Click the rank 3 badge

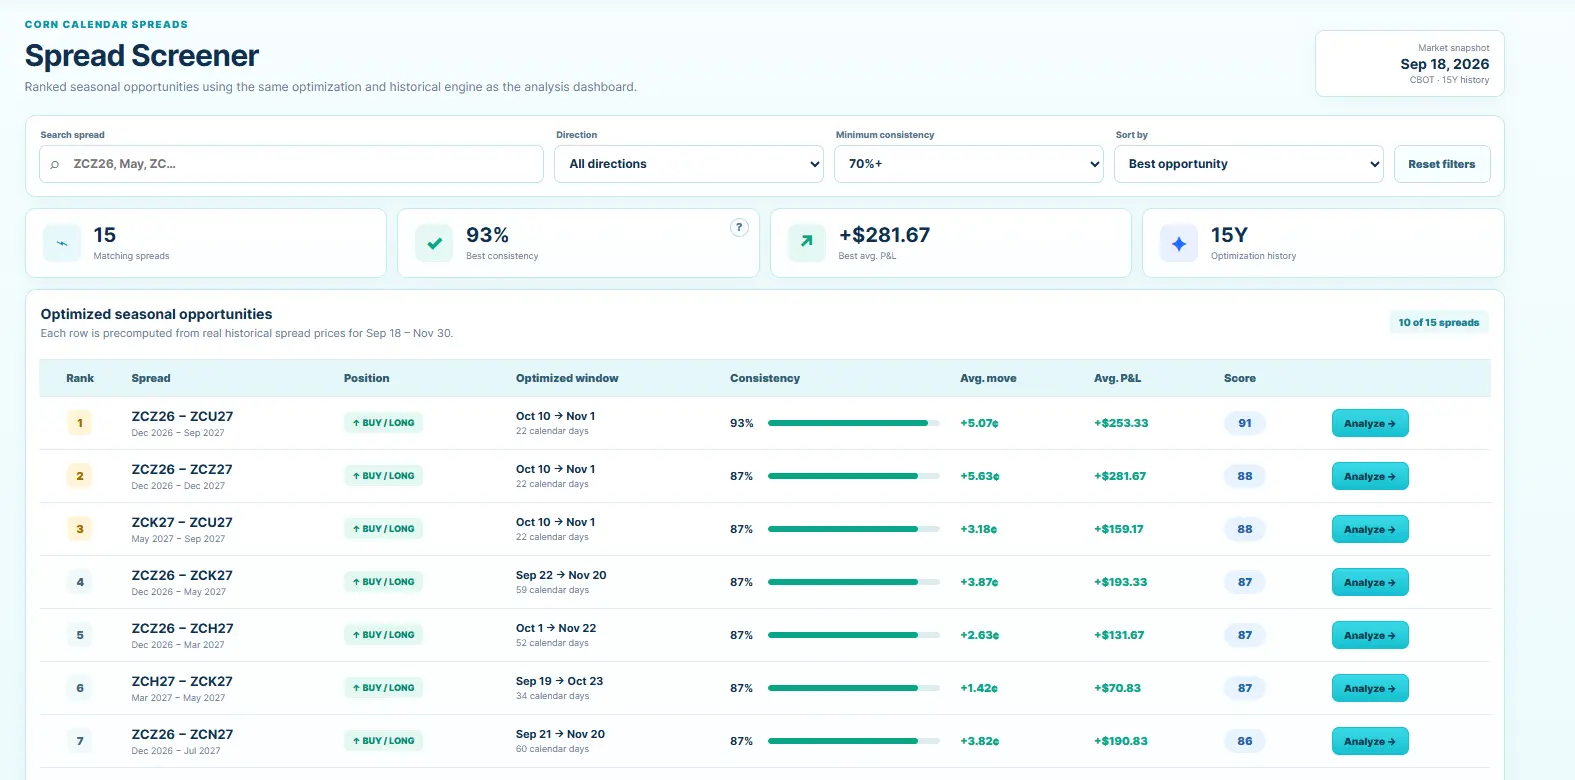coord(80,529)
